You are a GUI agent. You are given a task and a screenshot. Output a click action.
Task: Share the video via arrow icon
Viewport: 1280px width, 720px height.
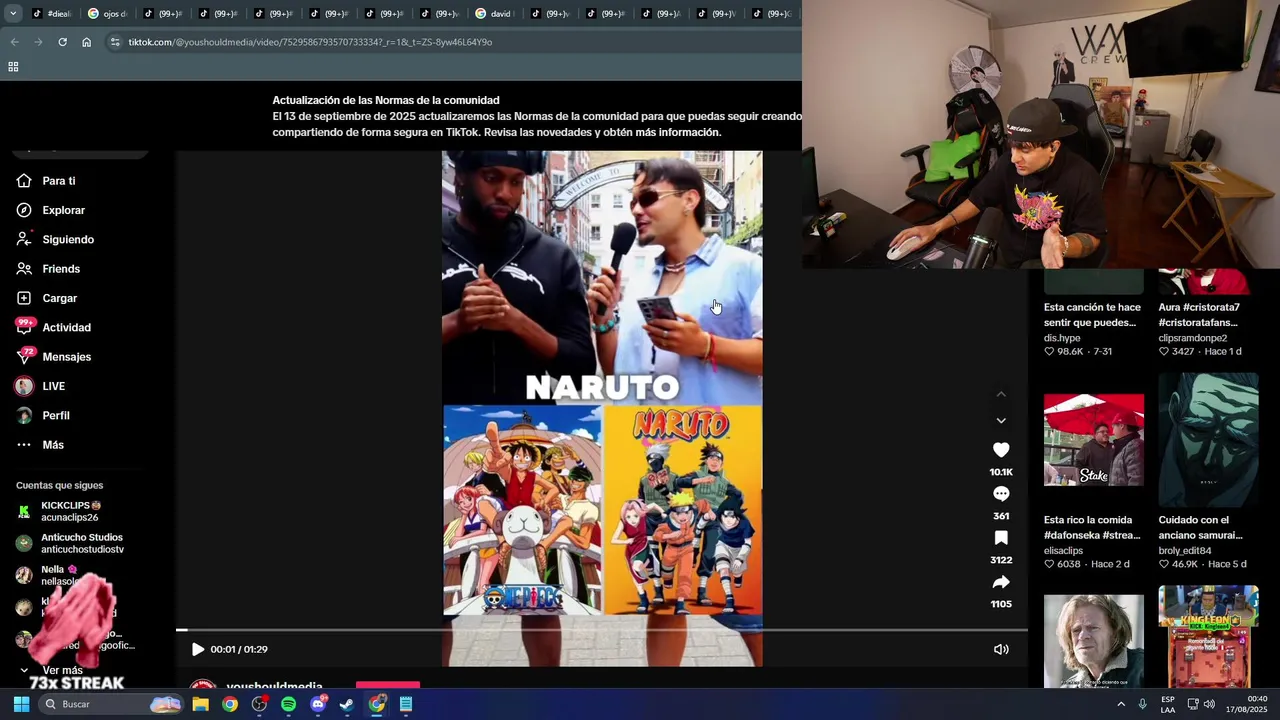[x=1001, y=582]
